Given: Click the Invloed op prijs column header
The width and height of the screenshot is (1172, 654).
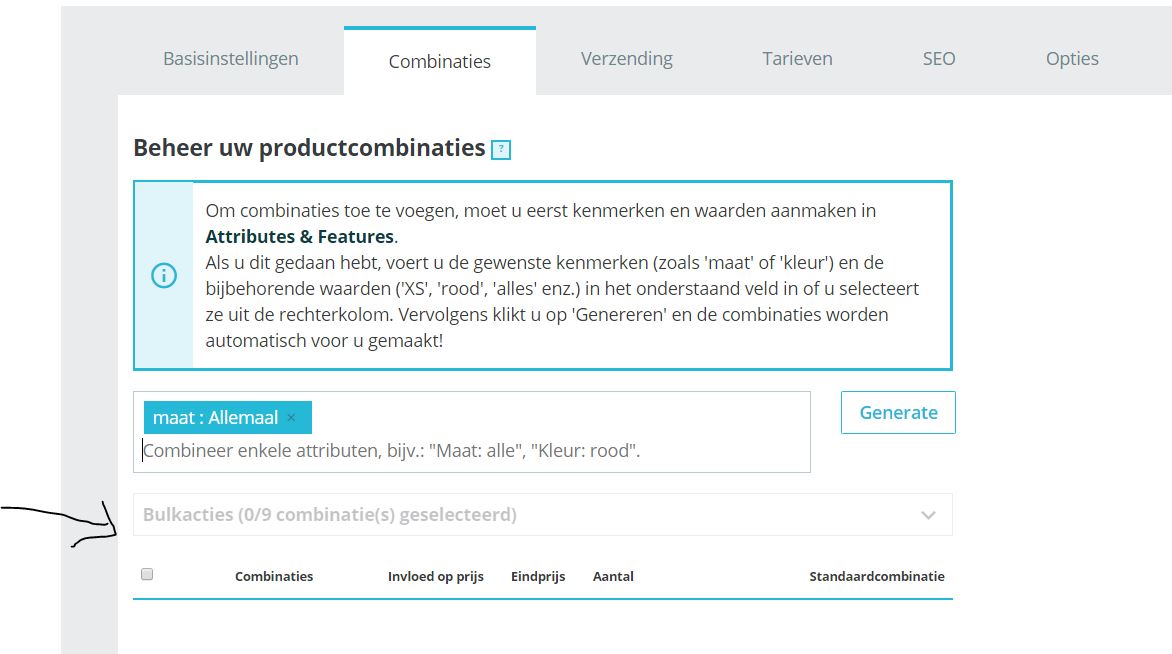Looking at the screenshot, I should point(436,576).
